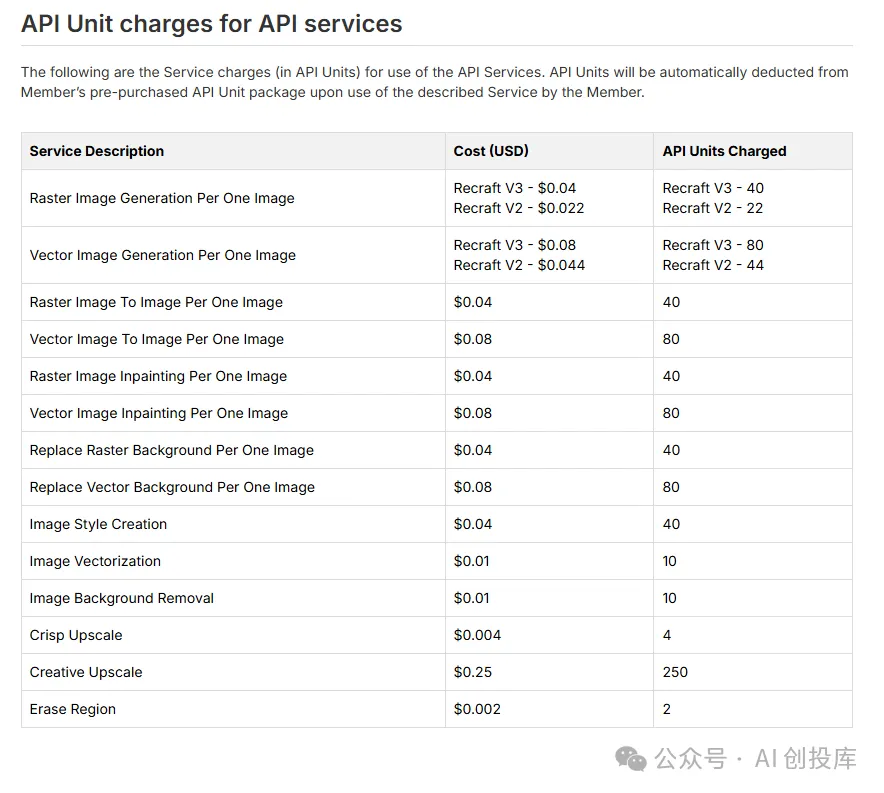Select the 80 units value for Vector Image To Image
Image resolution: width=884 pixels, height=793 pixels.
(671, 339)
